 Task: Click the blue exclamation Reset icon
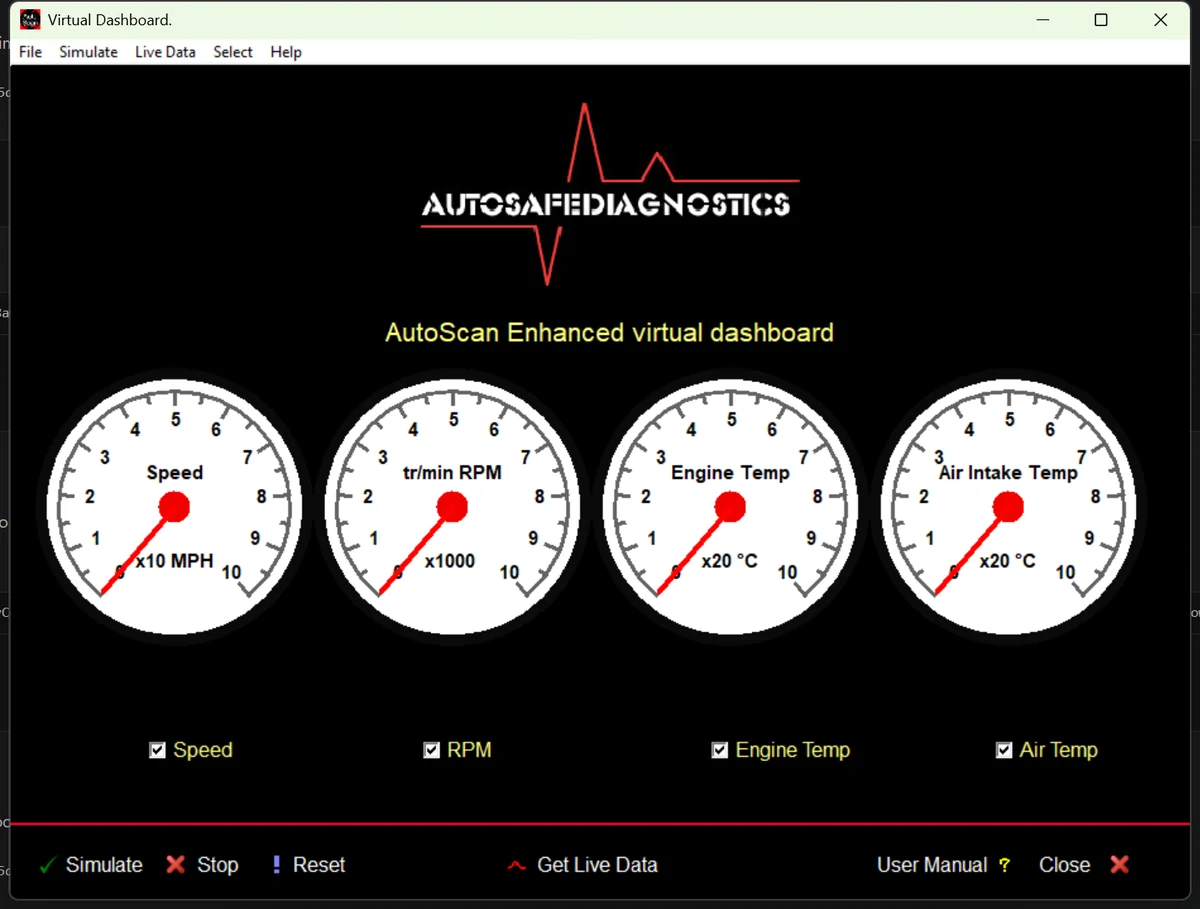click(x=277, y=864)
